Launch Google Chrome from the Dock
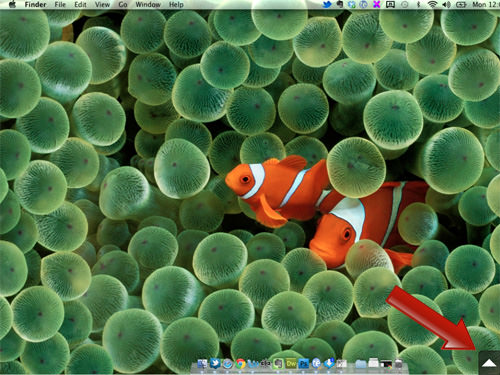 point(240,364)
